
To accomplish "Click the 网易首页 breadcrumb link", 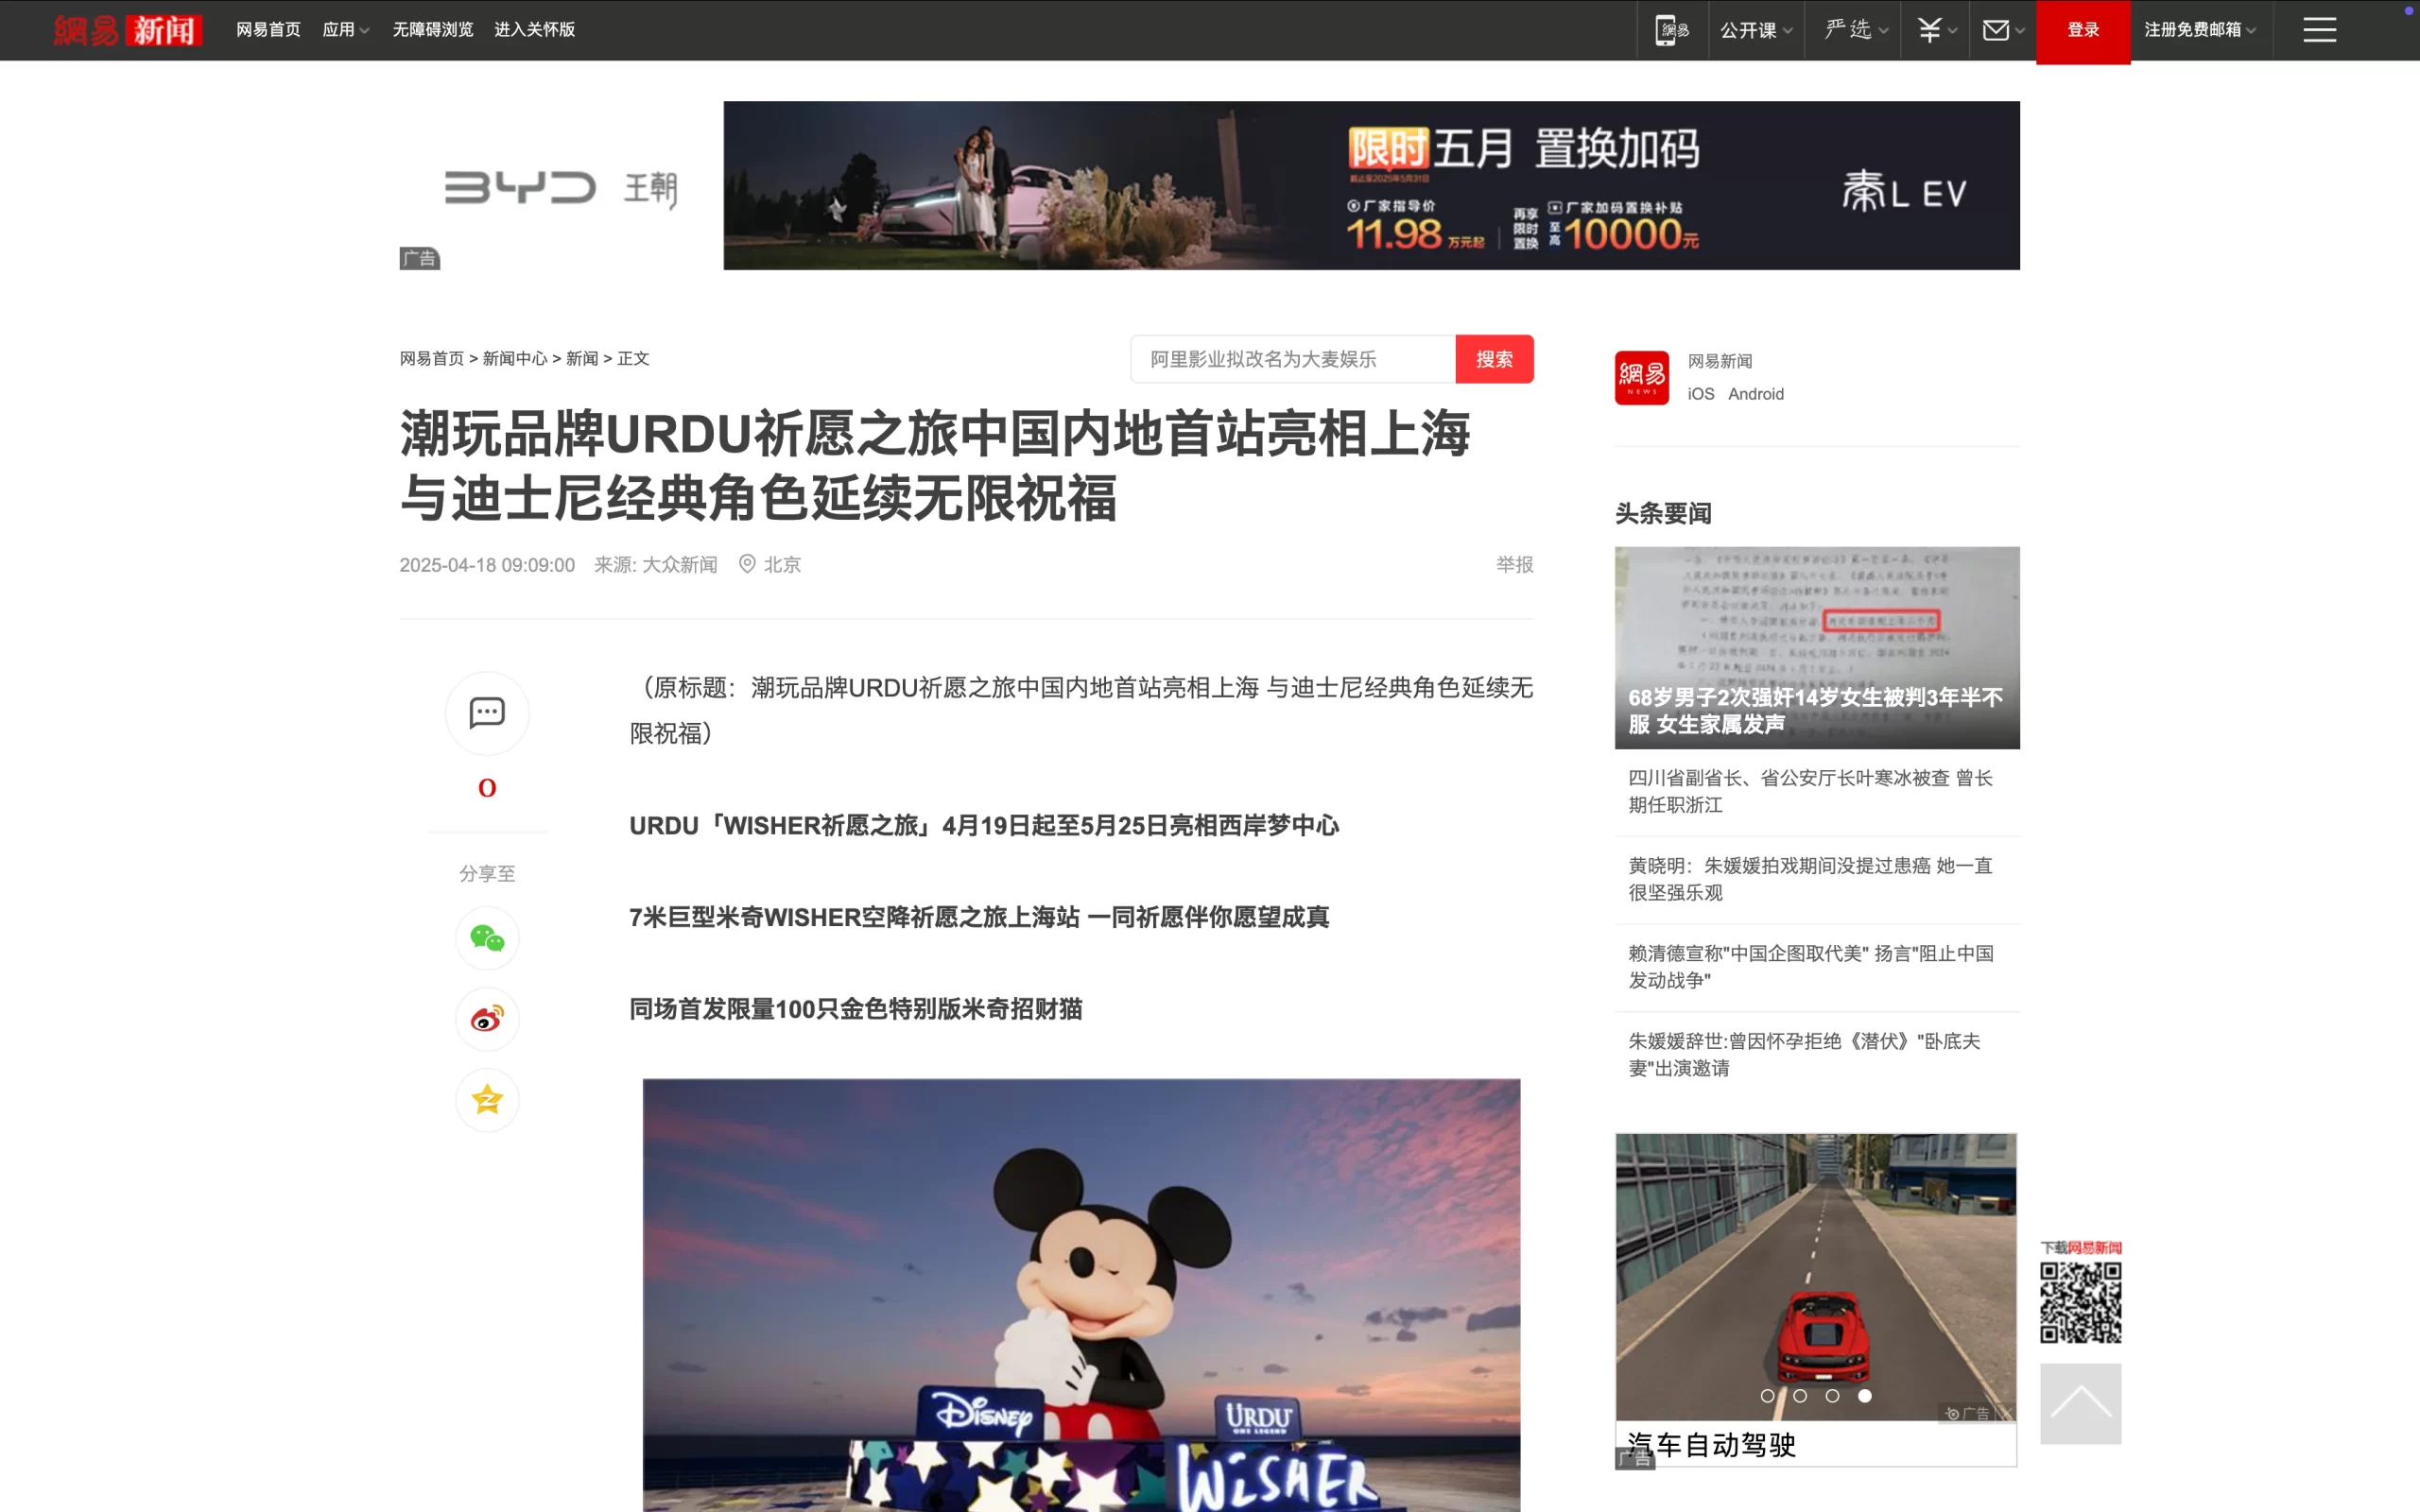I will [431, 358].
